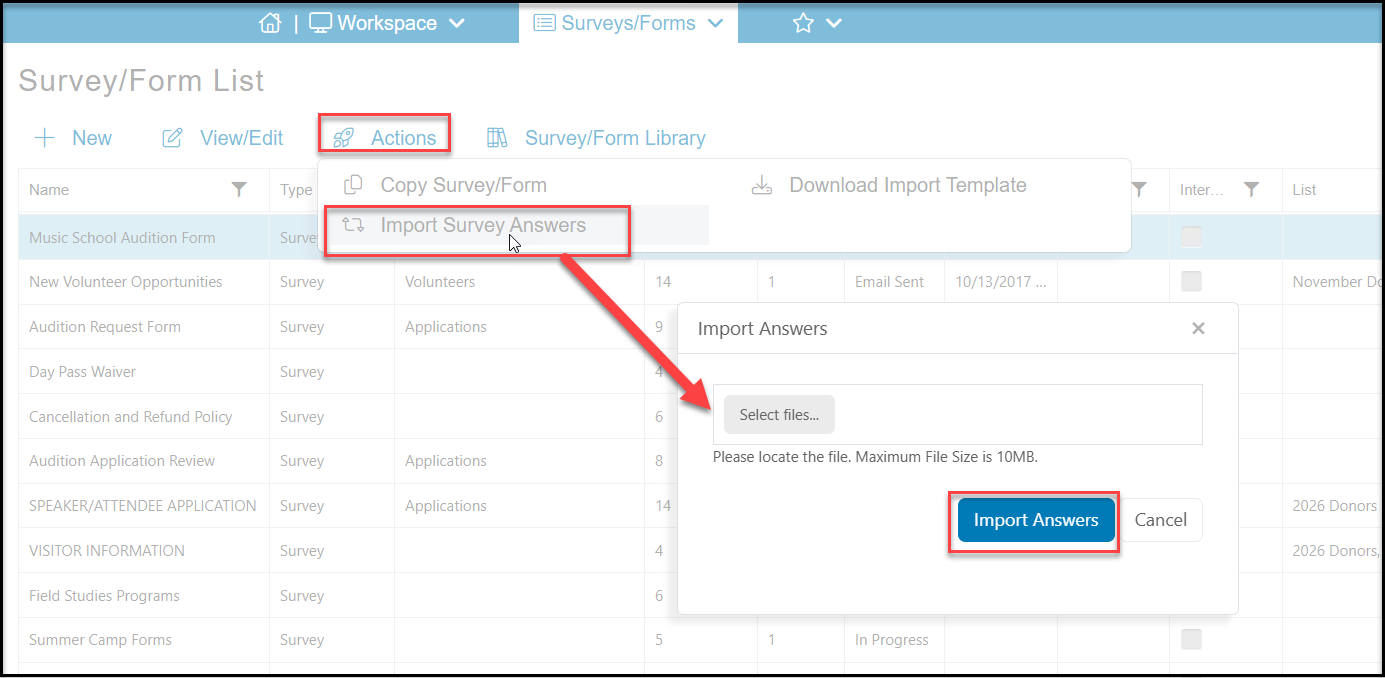Expand the Workspace dropdown chevron
The height and width of the screenshot is (678, 1385).
456,23
